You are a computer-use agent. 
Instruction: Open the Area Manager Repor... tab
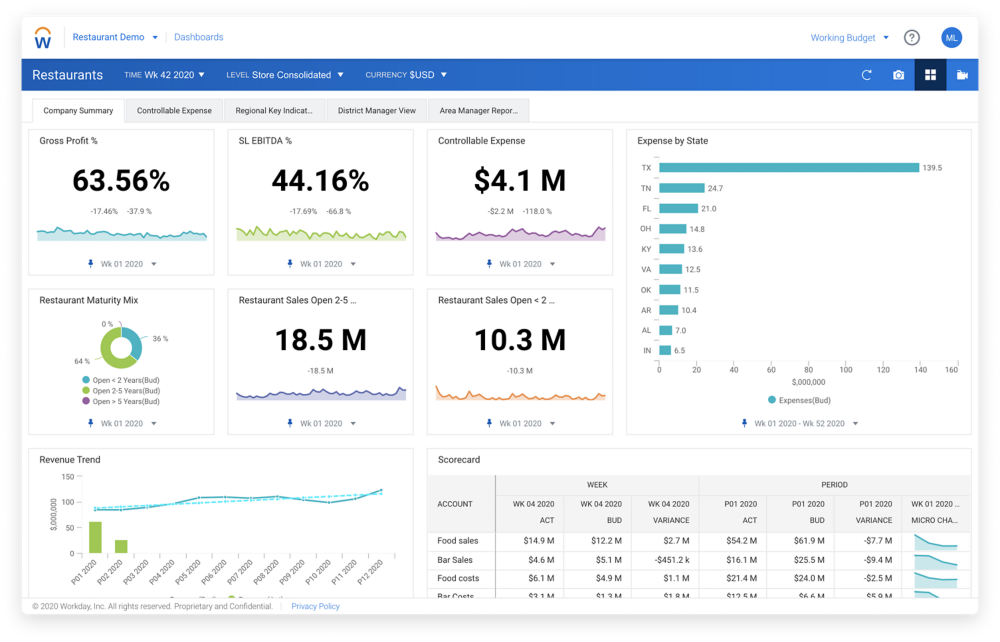coord(479,110)
